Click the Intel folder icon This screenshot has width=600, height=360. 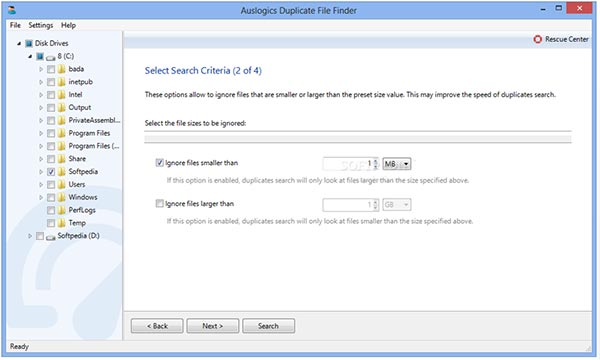[62, 95]
